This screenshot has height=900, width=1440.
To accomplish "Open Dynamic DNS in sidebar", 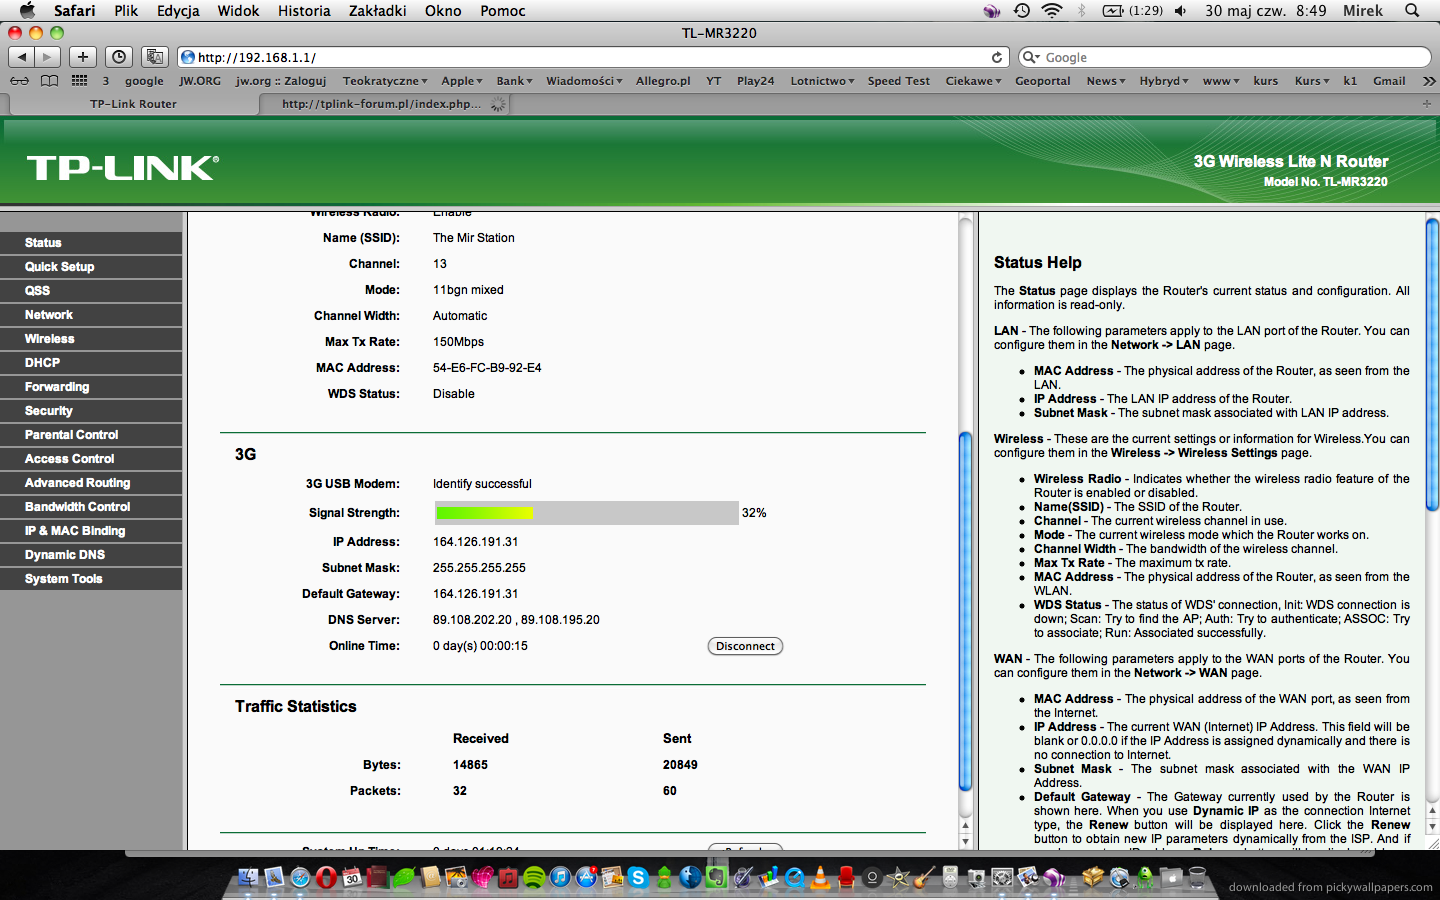I will [x=91, y=555].
